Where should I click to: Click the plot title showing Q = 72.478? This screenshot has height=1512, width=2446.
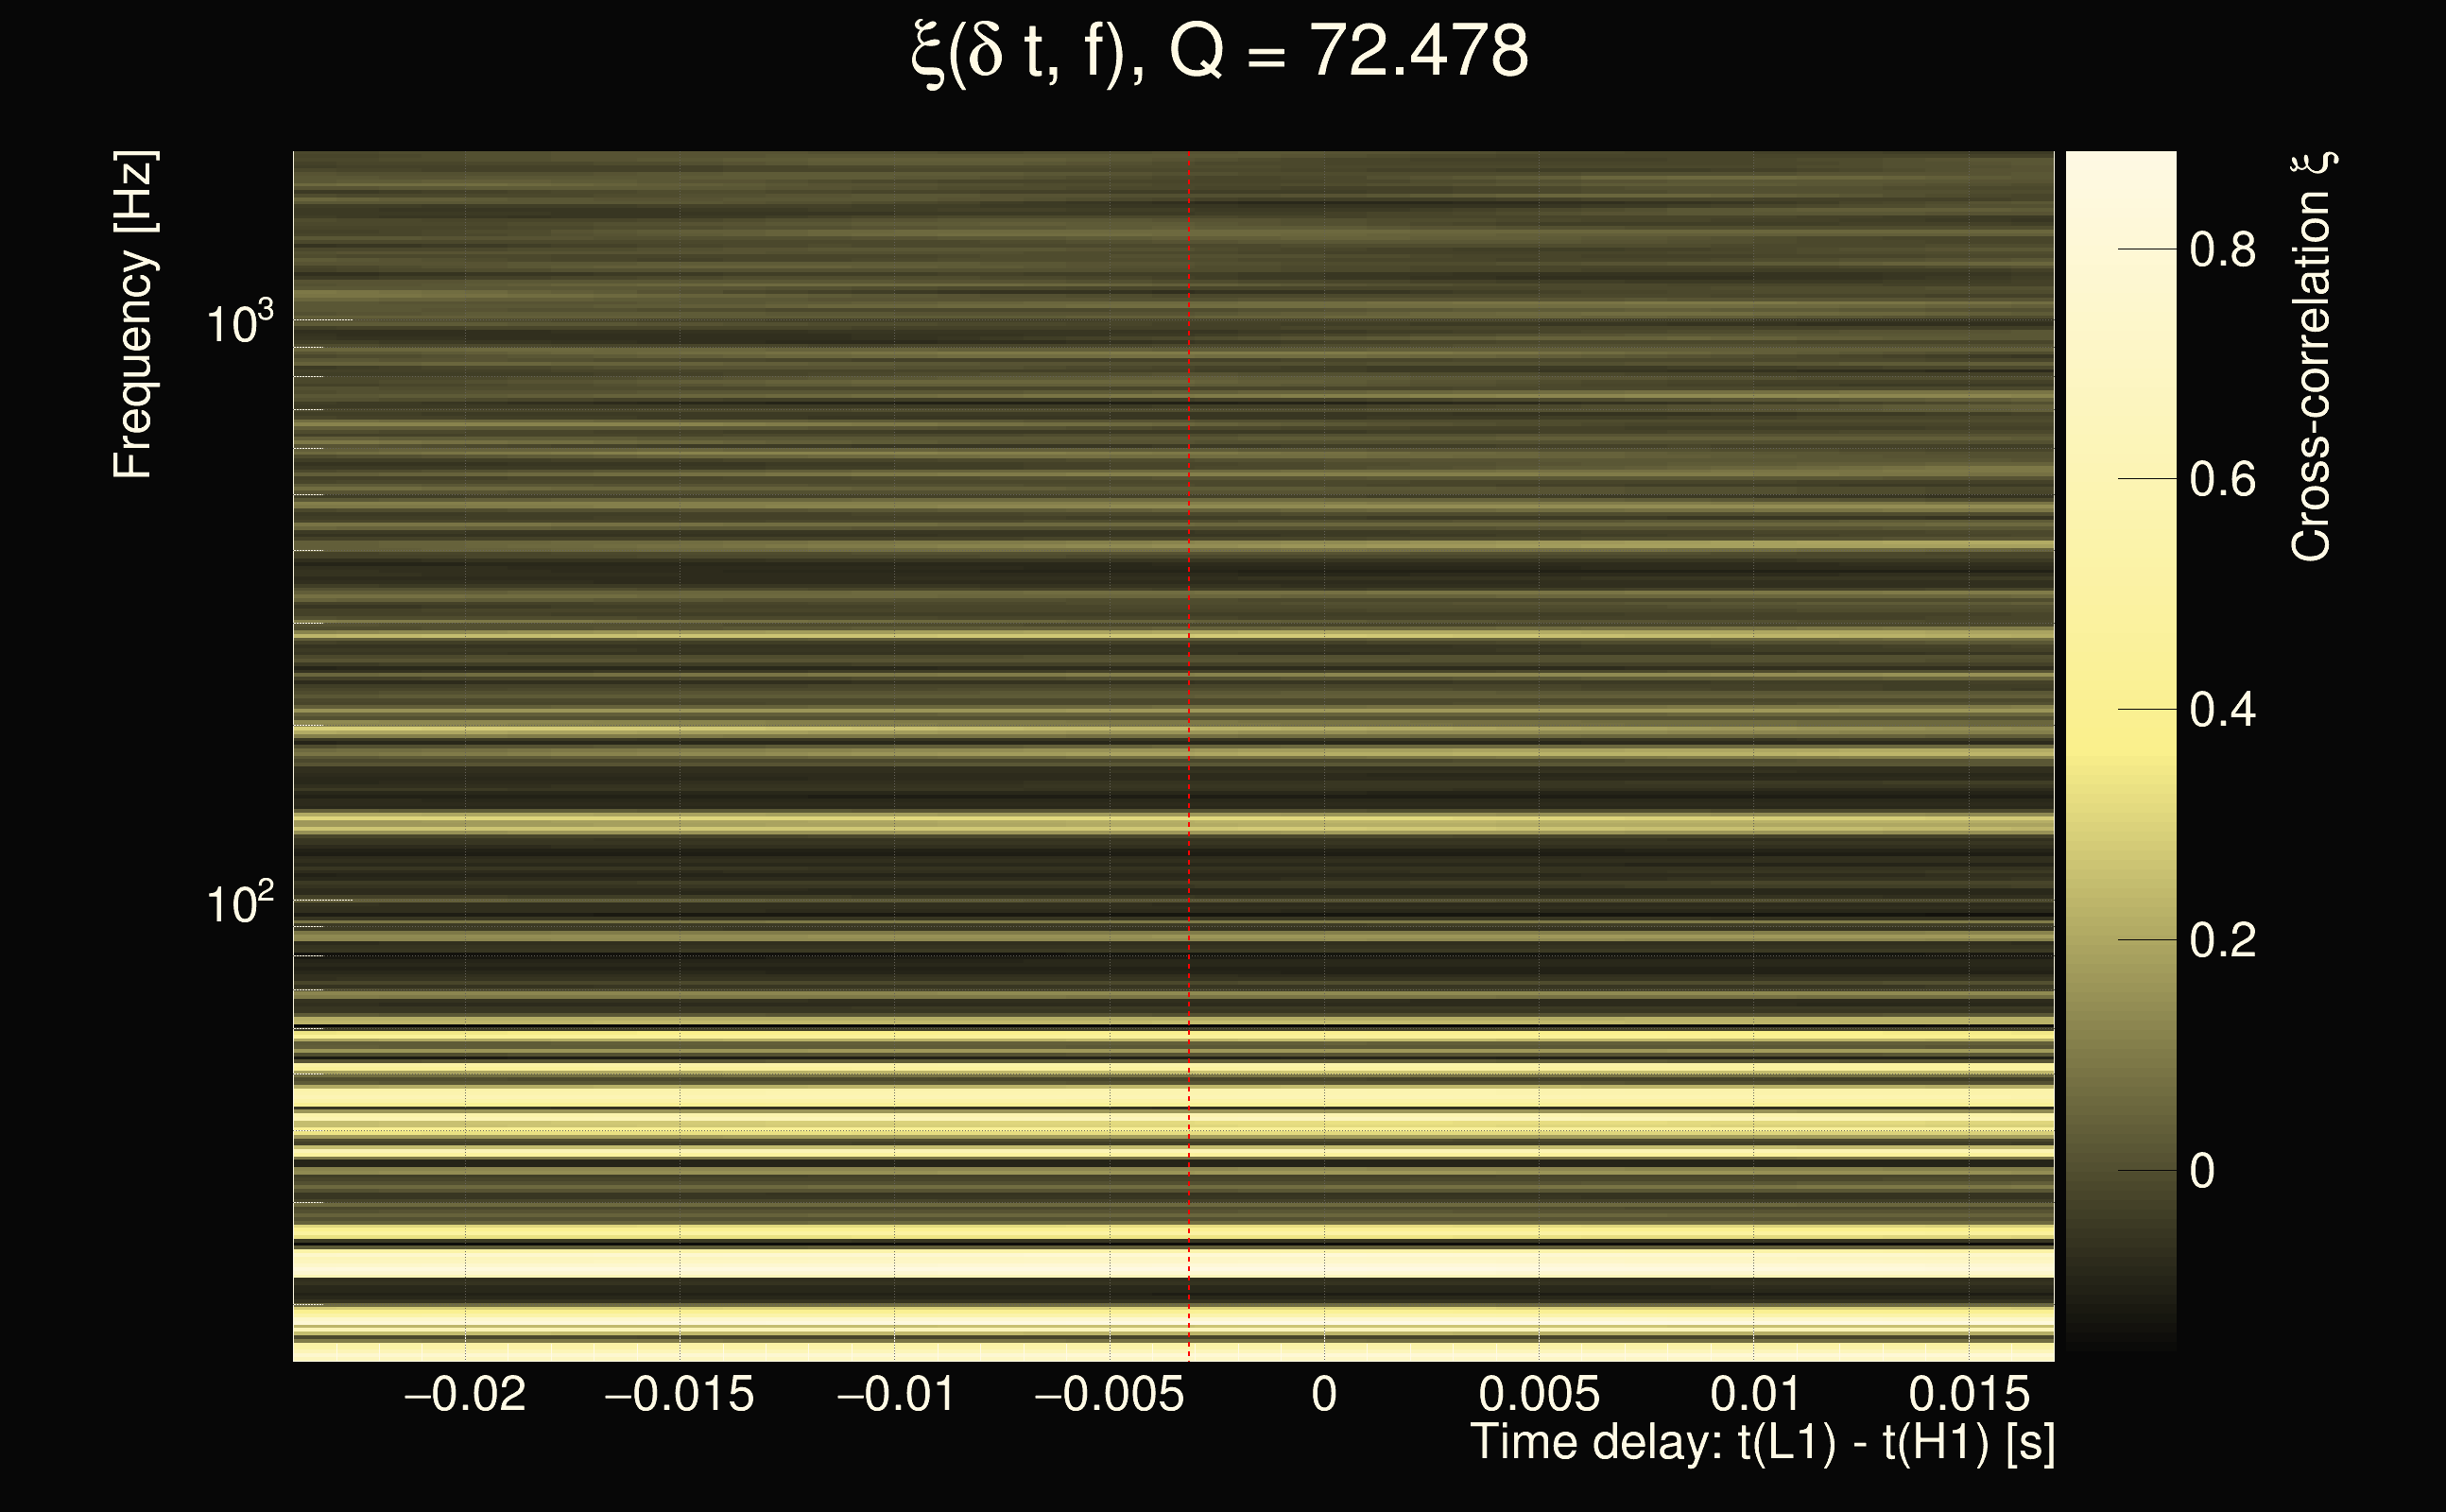(x=1220, y=52)
